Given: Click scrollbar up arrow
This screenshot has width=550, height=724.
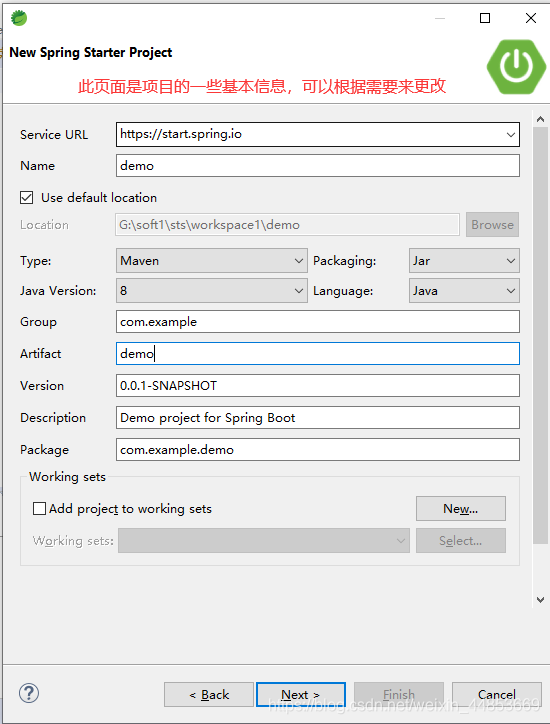Looking at the screenshot, I should pyautogui.click(x=540, y=119).
